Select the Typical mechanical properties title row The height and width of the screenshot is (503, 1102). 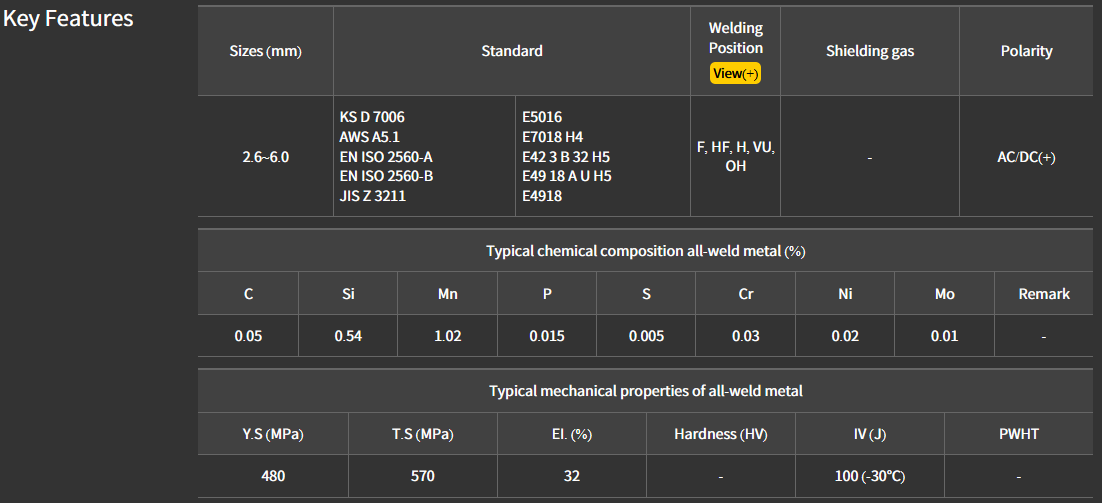click(645, 391)
